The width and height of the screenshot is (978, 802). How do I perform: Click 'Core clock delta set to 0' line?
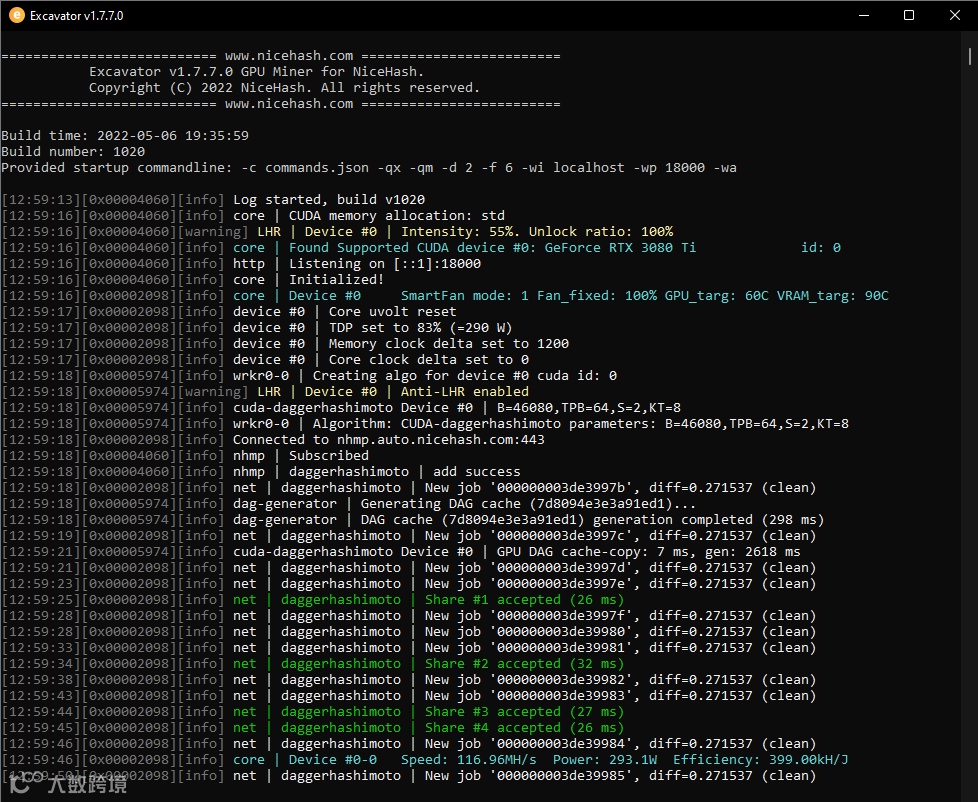(x=265, y=360)
